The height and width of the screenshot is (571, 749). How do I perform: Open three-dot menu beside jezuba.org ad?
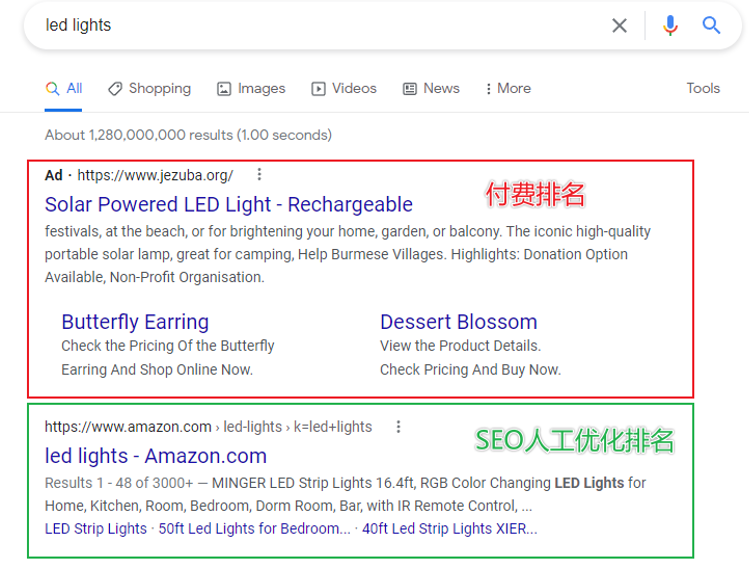pyautogui.click(x=260, y=175)
